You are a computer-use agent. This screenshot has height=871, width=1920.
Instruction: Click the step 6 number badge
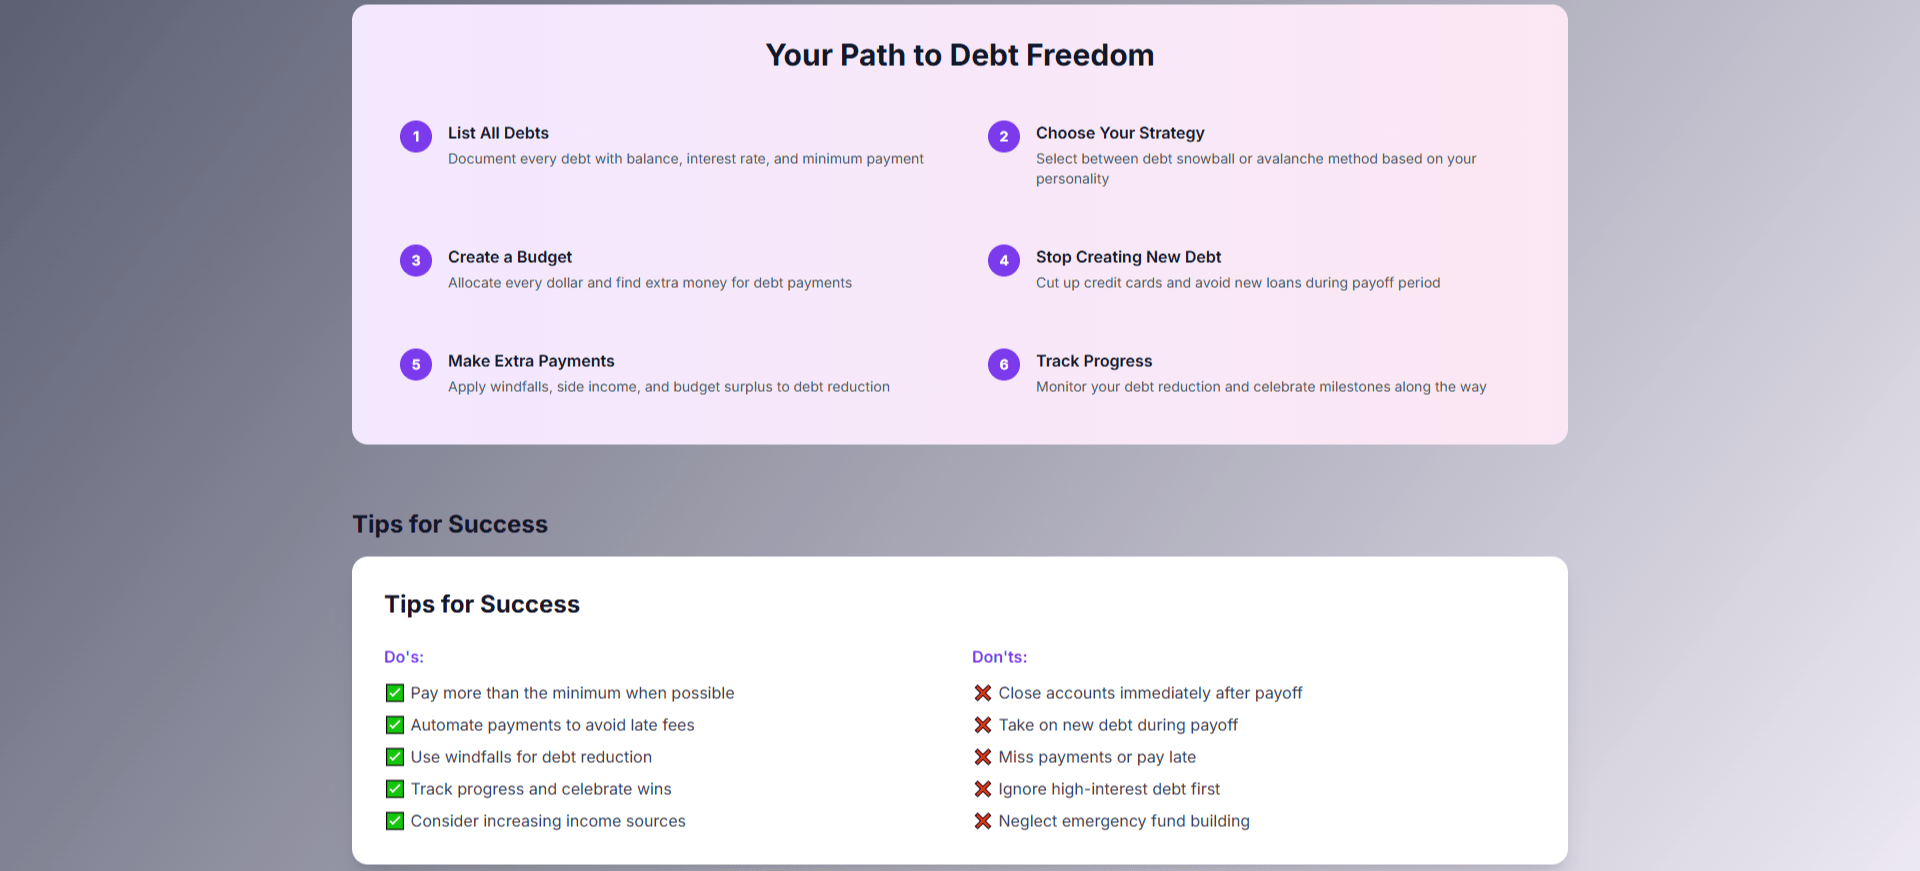[x=1004, y=364]
